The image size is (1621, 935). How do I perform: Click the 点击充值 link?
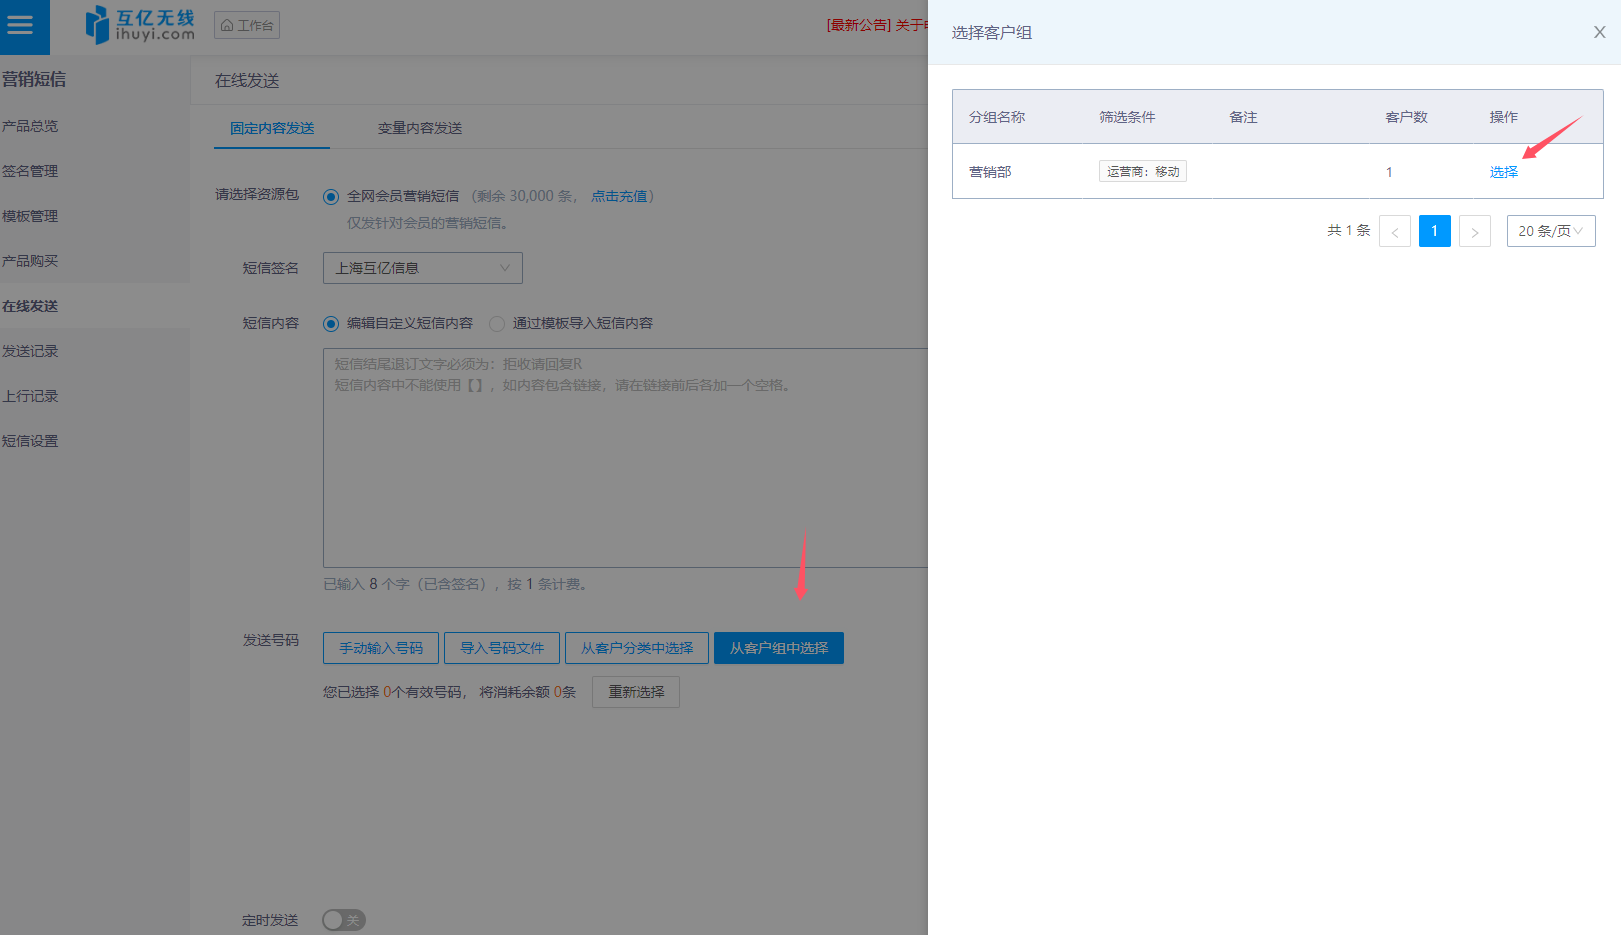click(x=619, y=196)
